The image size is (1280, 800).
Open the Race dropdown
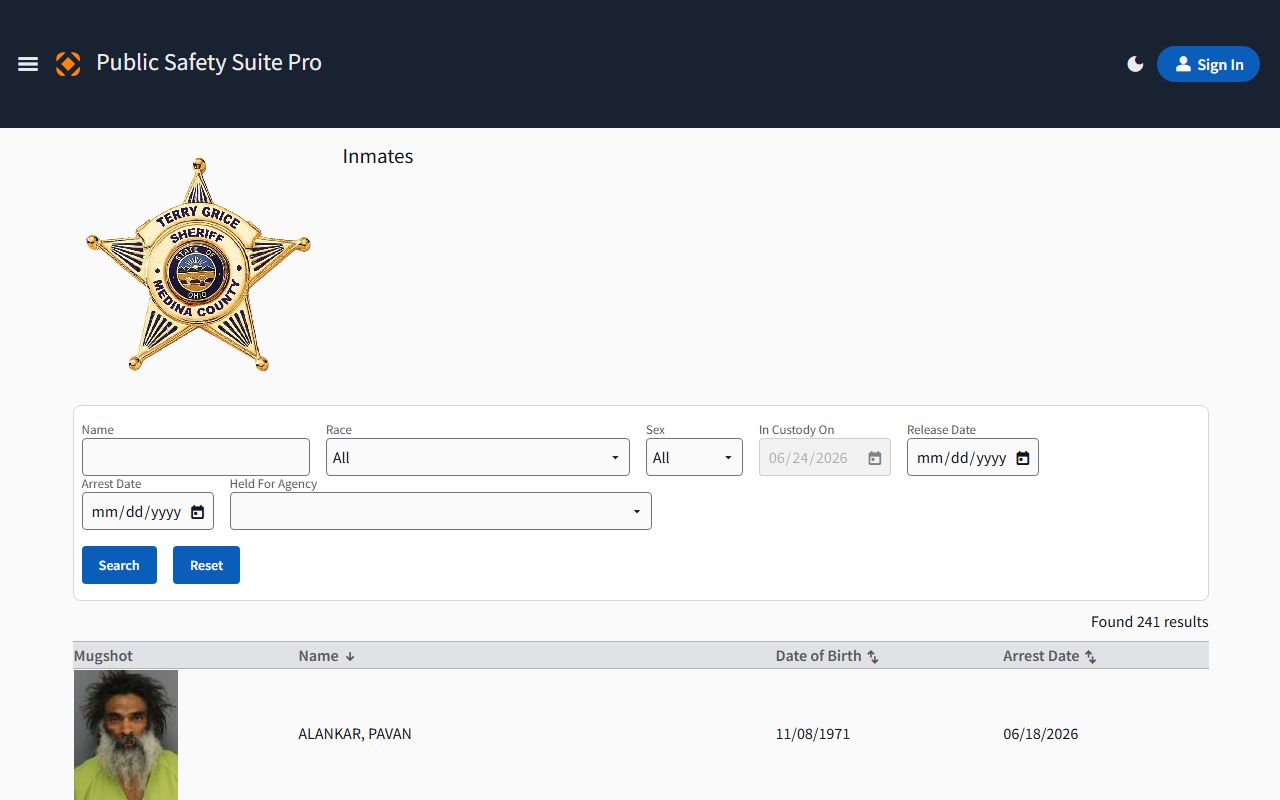point(478,457)
